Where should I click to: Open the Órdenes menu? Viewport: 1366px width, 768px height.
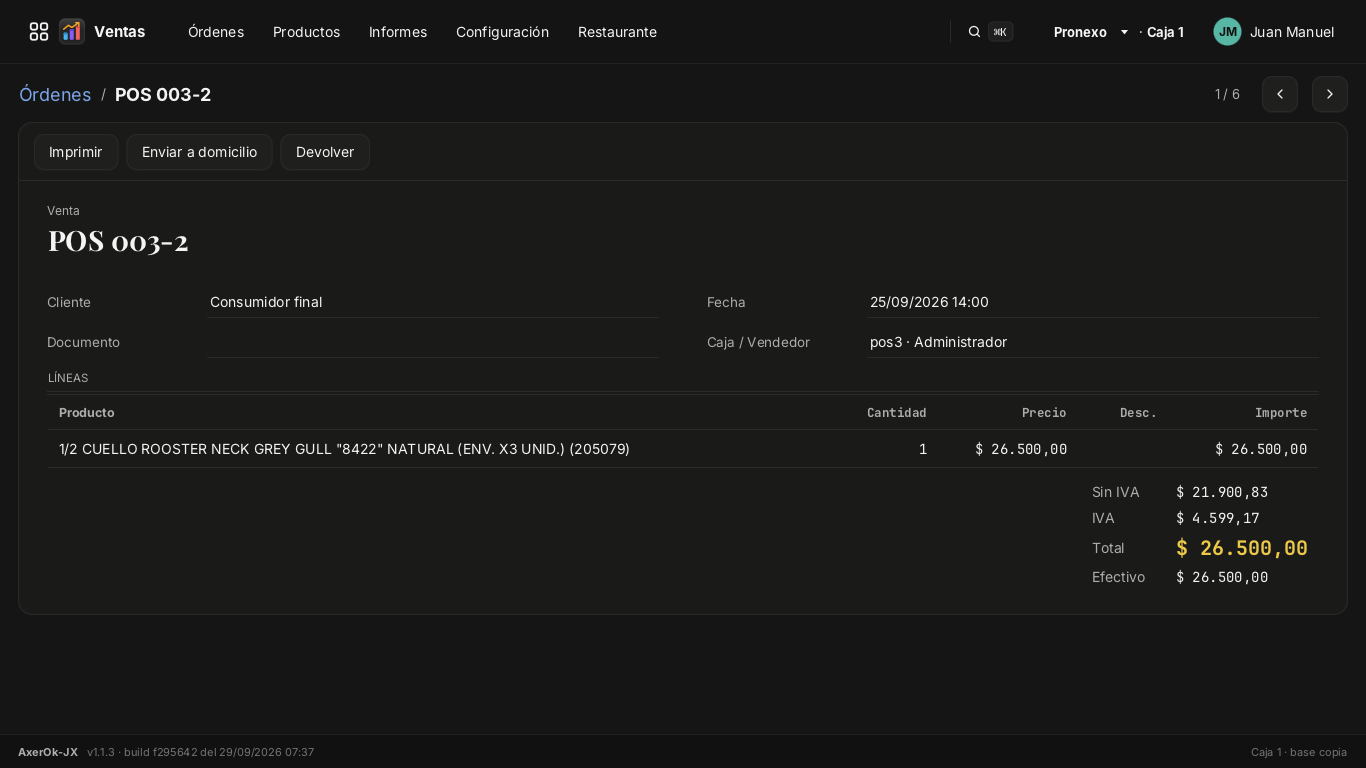216,32
